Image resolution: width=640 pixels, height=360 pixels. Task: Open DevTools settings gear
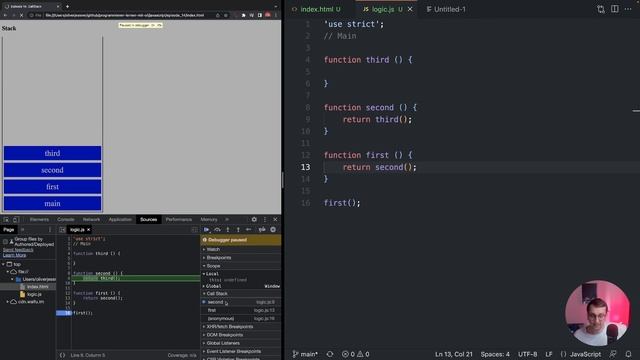point(254,220)
